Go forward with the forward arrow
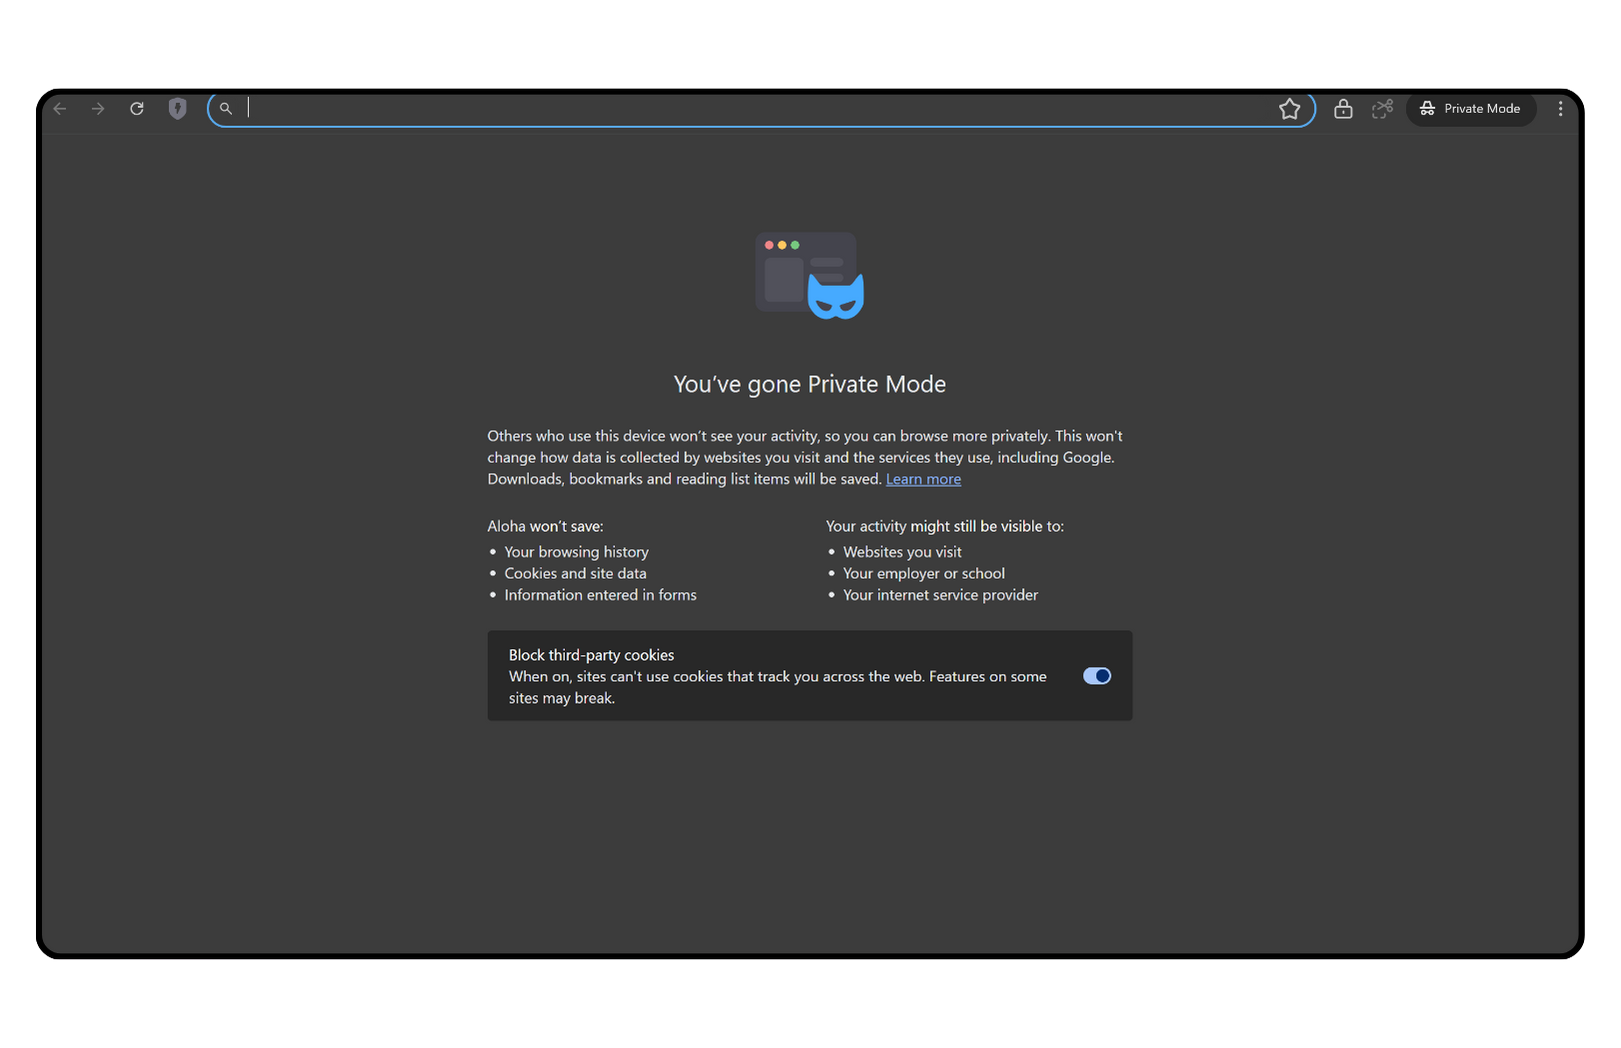Image resolution: width=1621 pixels, height=1048 pixels. point(98,109)
